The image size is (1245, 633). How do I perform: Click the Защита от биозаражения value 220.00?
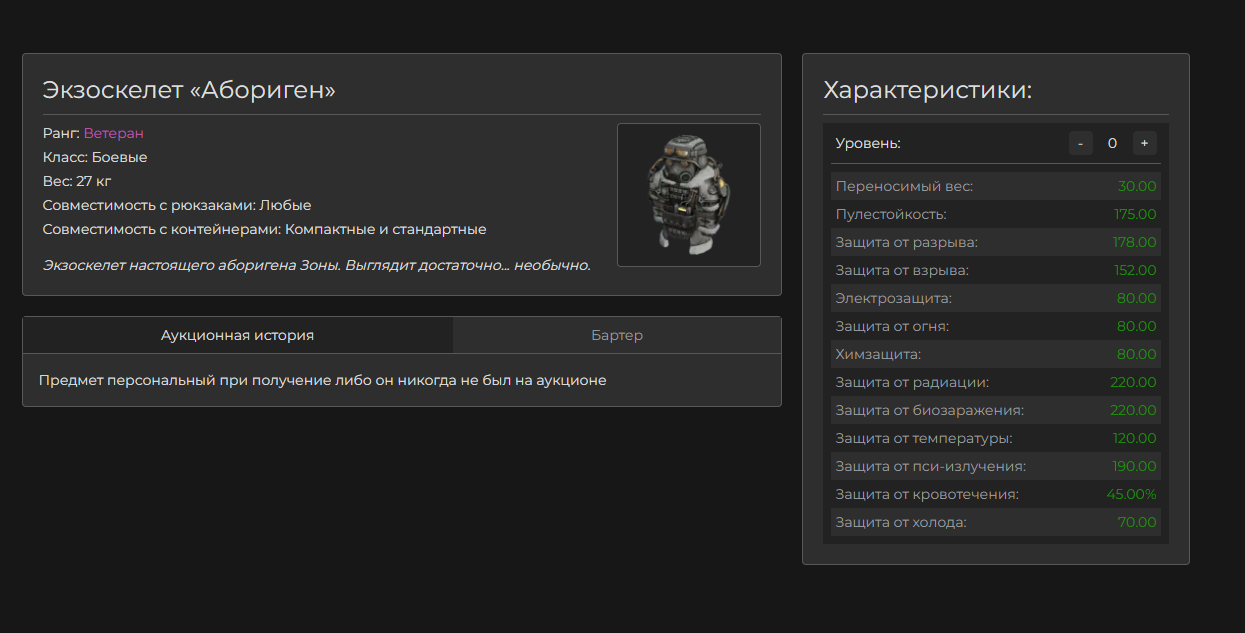1134,410
